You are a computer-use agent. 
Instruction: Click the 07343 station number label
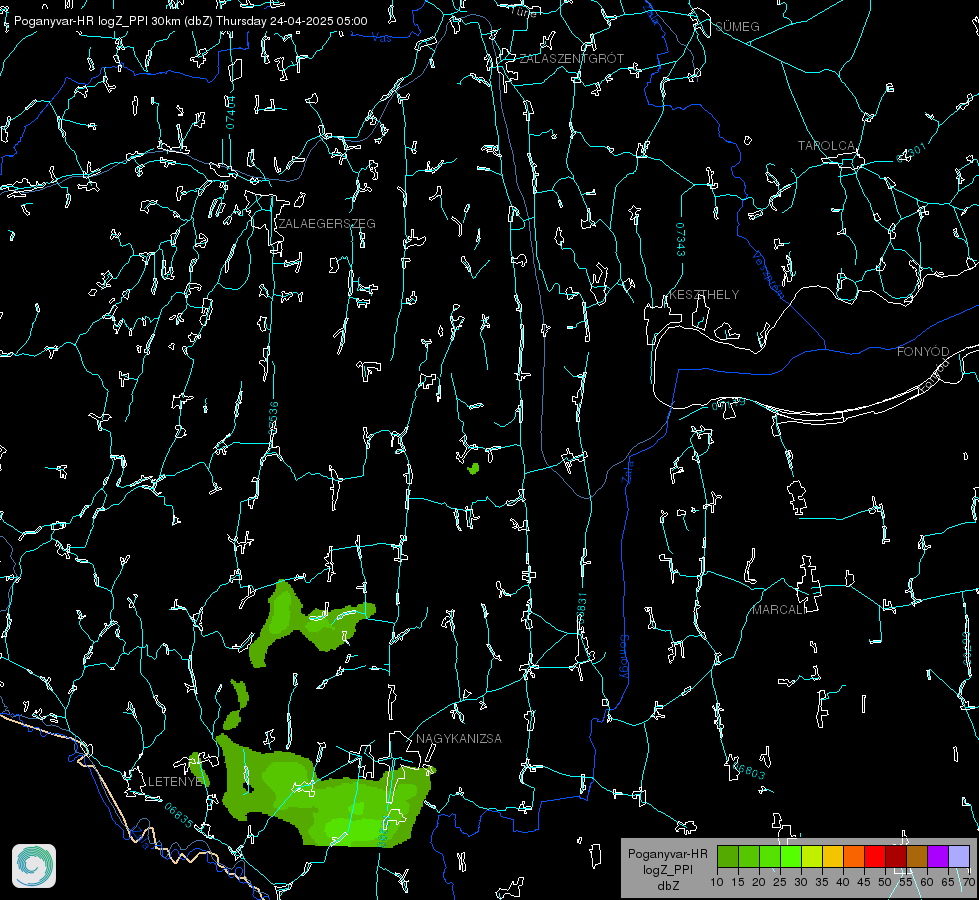[x=680, y=239]
